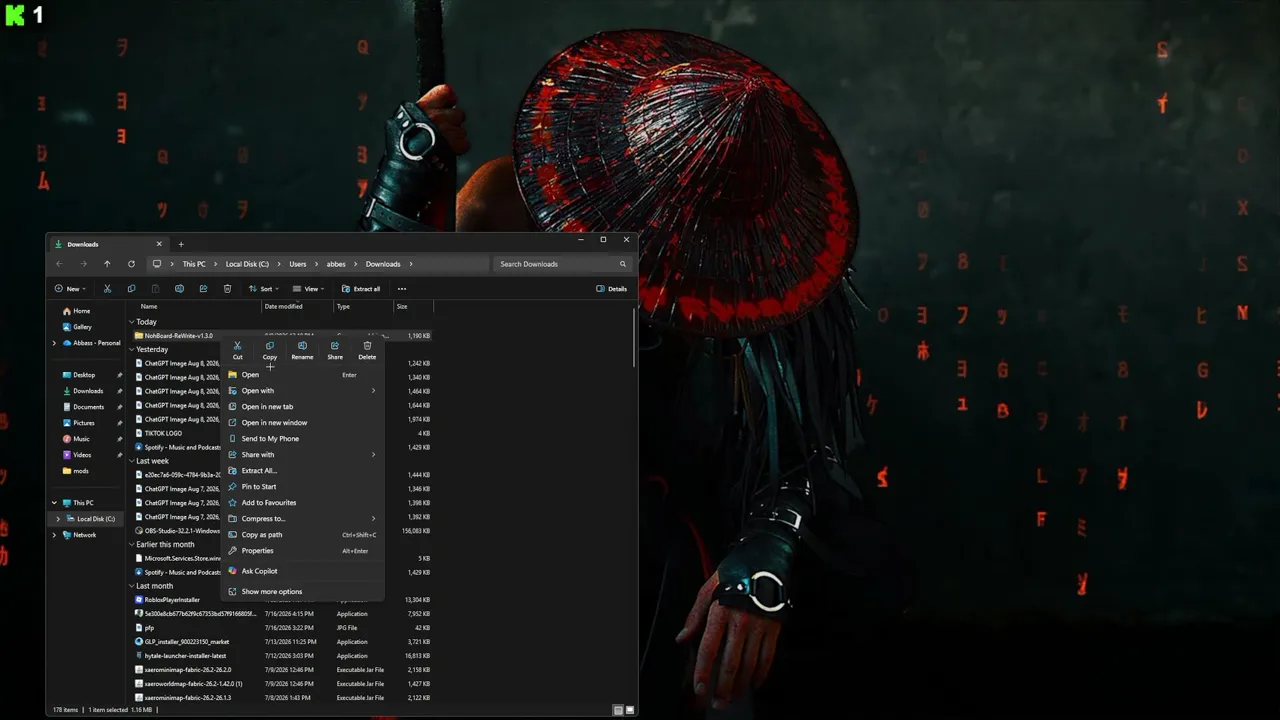
Task: Choose Copy as path
Action: click(303, 535)
